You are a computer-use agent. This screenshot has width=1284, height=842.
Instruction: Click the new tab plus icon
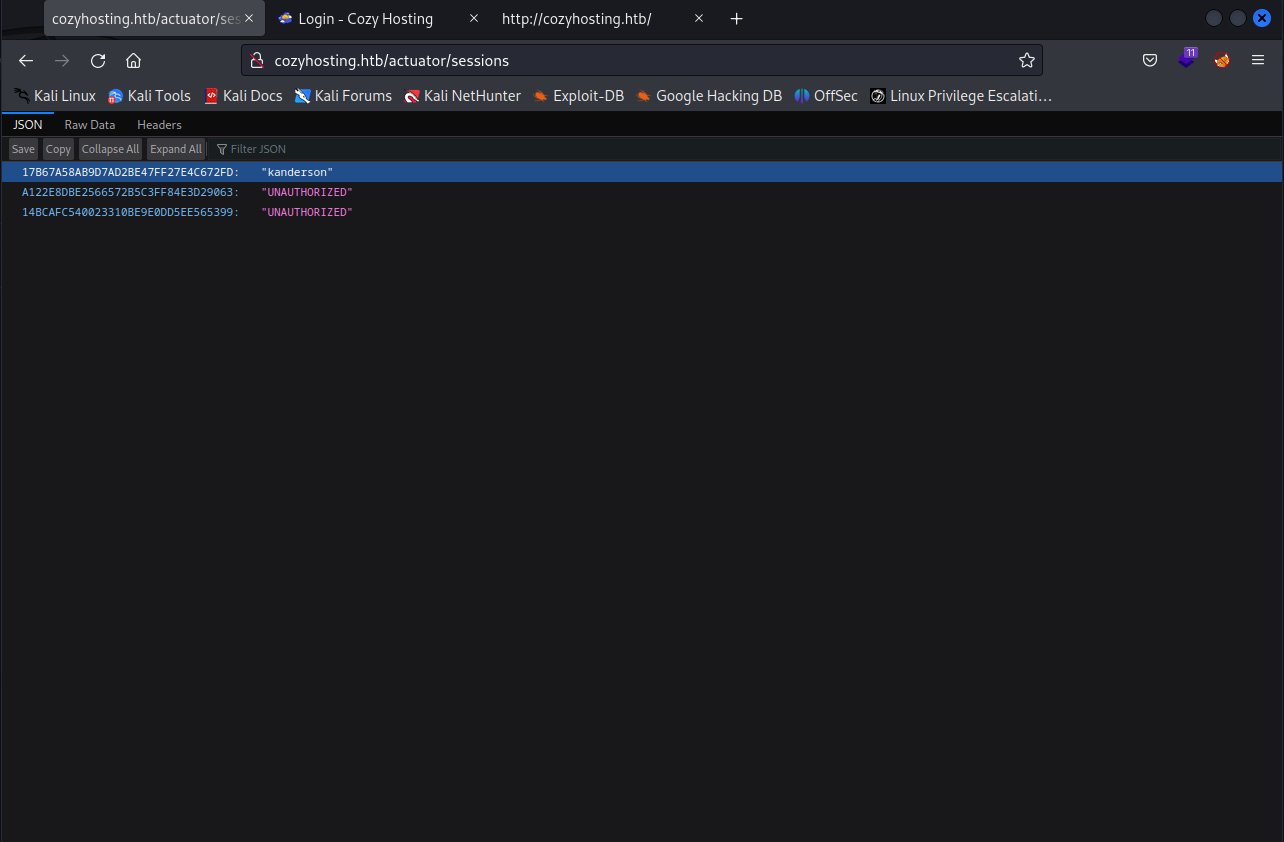737,19
